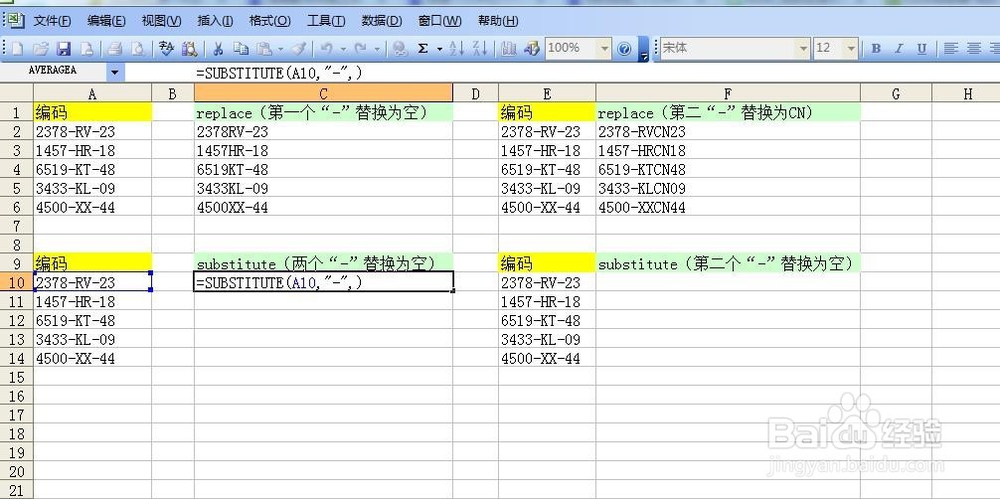Click the Permission icon beside Save
The width and height of the screenshot is (1000, 499).
click(86, 48)
